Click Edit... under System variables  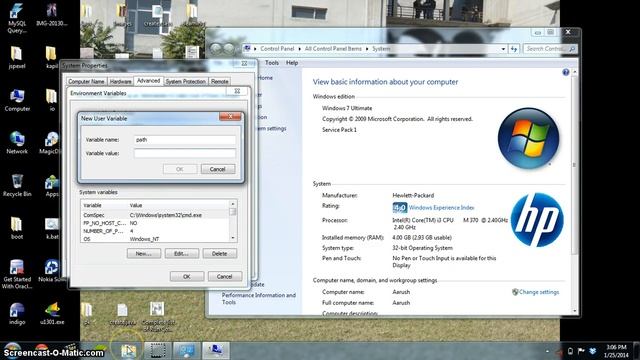click(x=182, y=254)
